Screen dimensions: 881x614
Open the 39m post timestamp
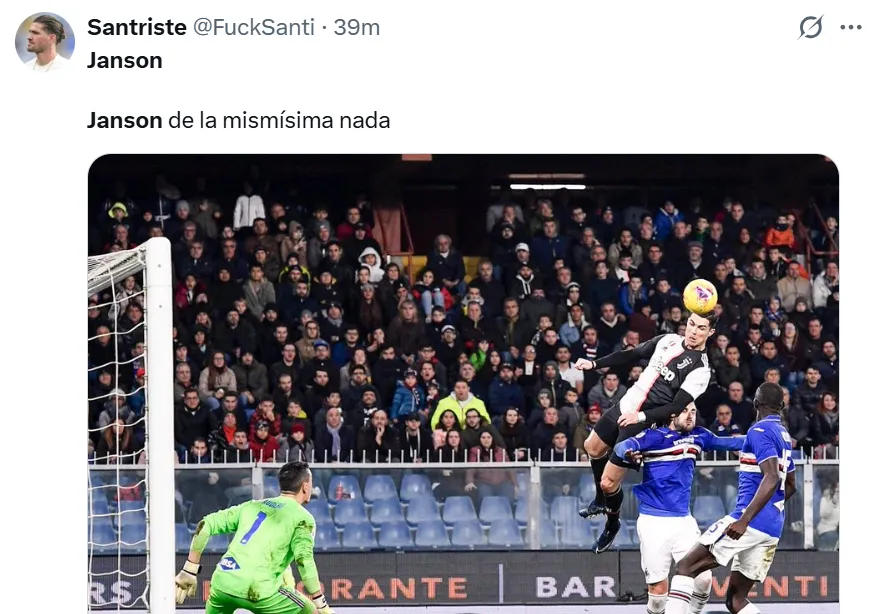point(357,27)
